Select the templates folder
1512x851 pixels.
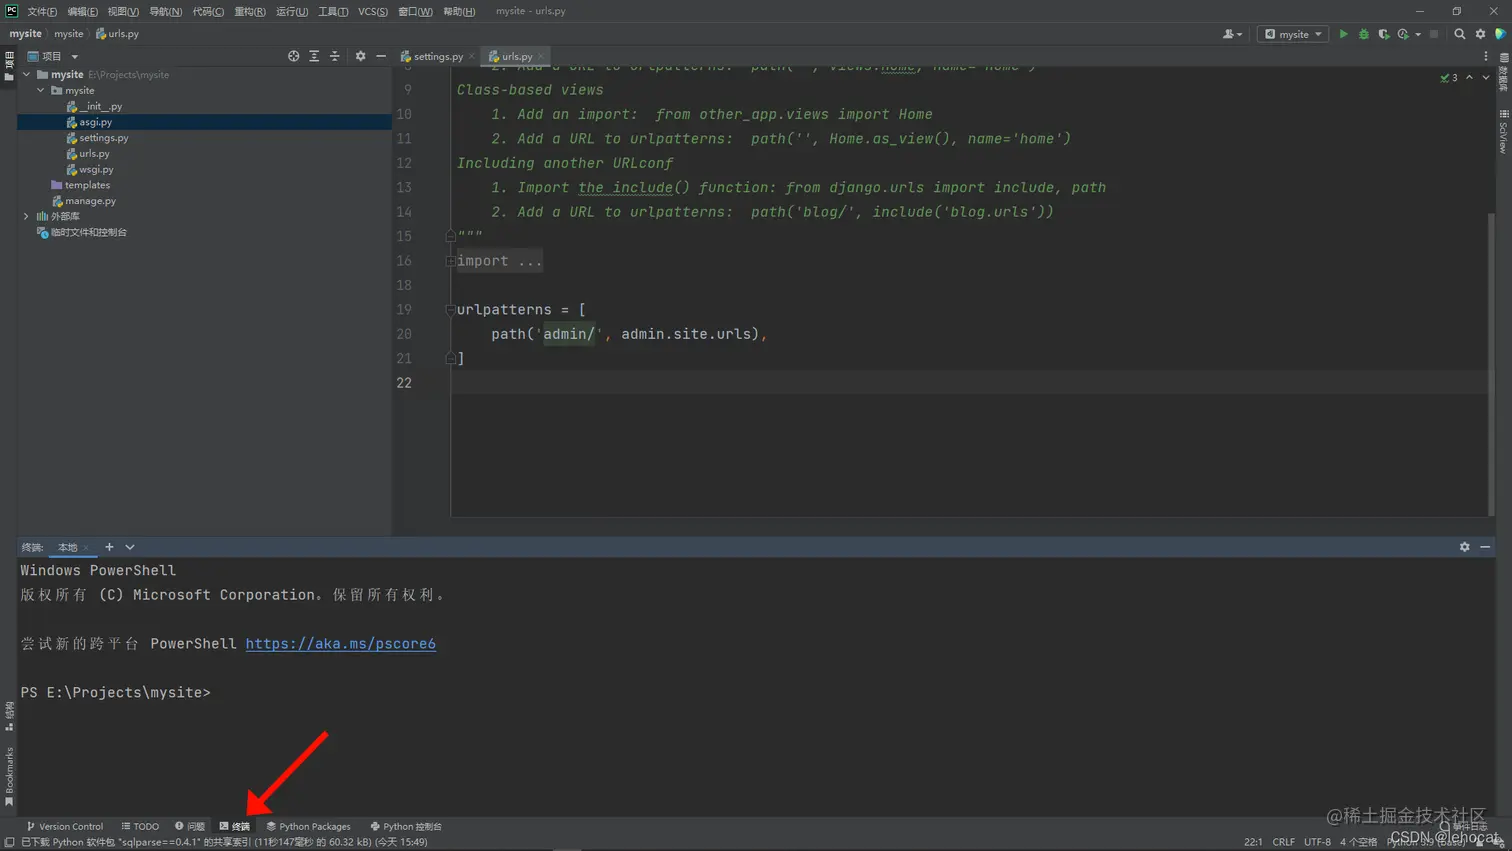click(204, 185)
